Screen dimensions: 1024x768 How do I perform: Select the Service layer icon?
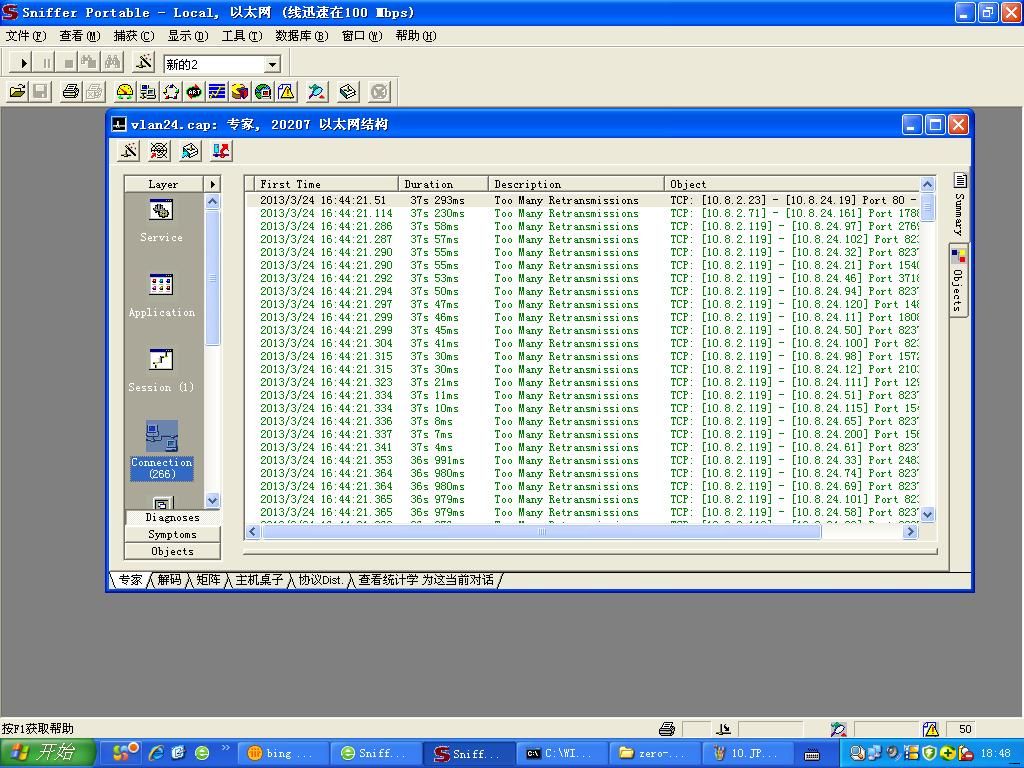coord(161,210)
